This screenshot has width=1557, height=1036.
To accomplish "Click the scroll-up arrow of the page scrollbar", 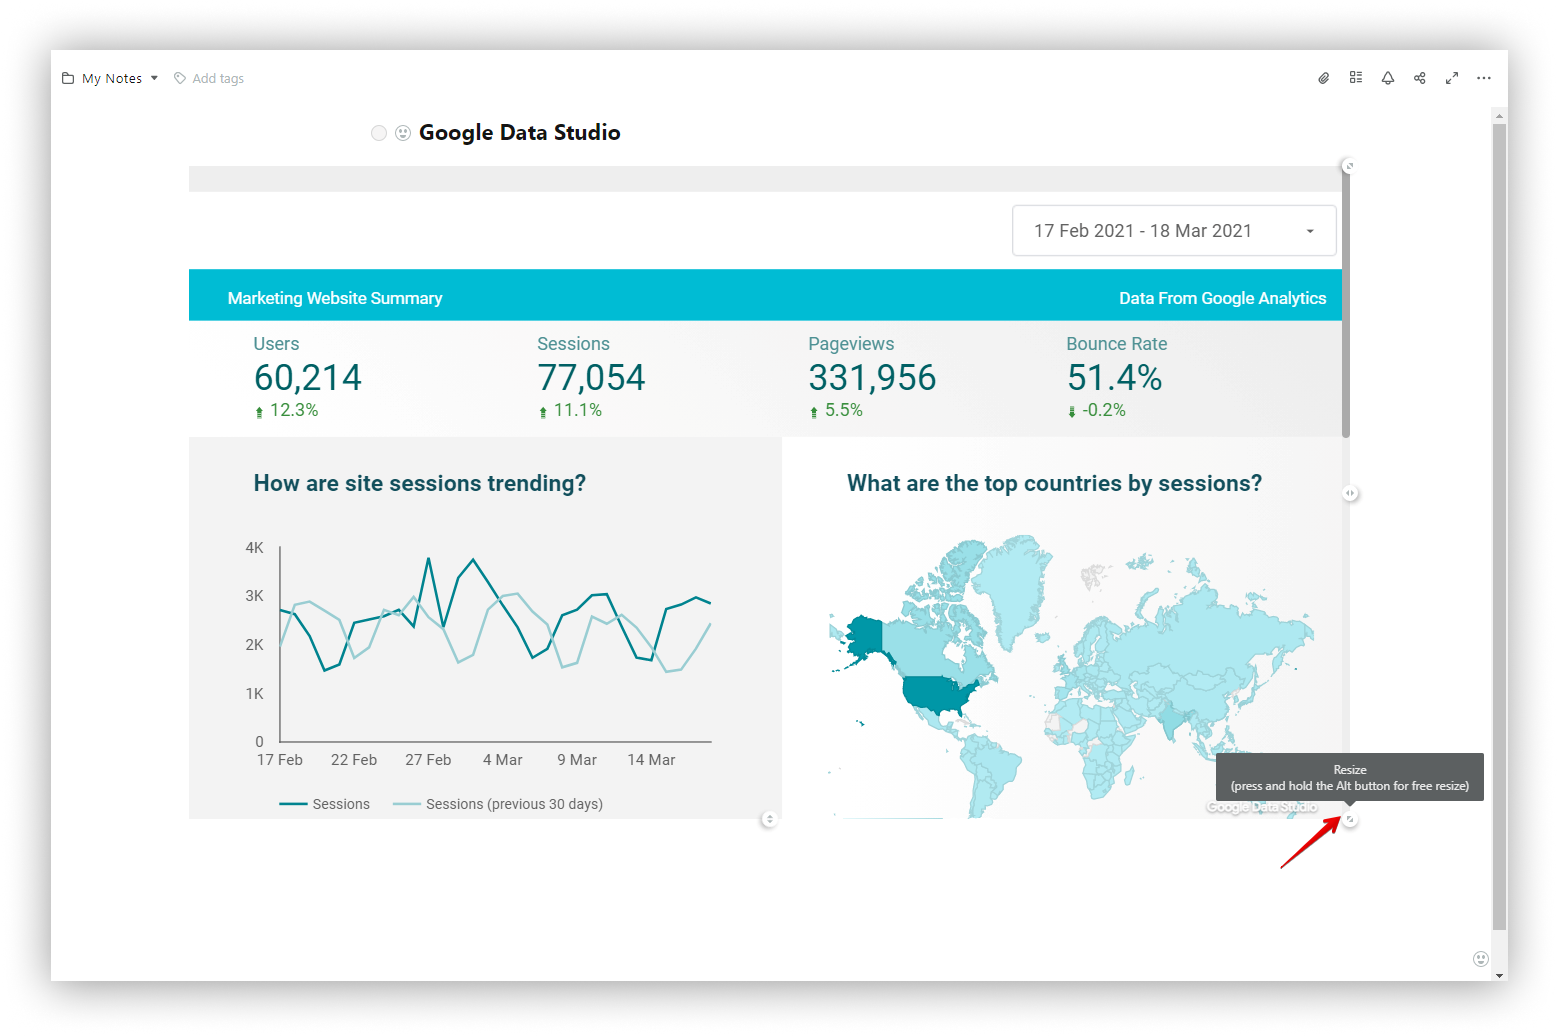I will tap(1499, 116).
